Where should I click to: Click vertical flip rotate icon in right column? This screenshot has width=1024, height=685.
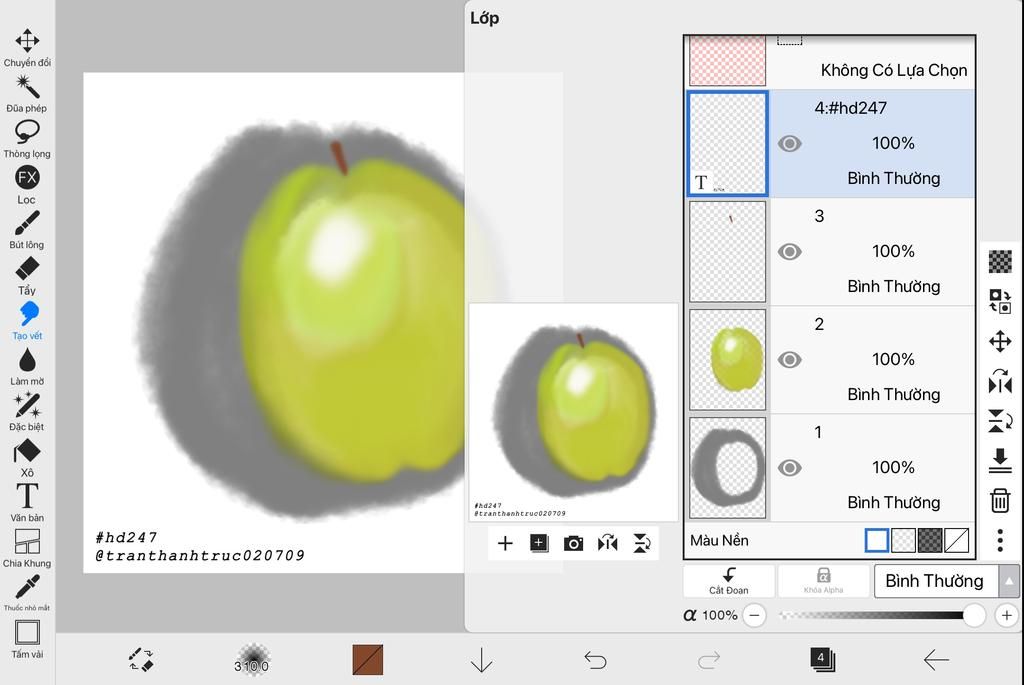click(x=1000, y=421)
